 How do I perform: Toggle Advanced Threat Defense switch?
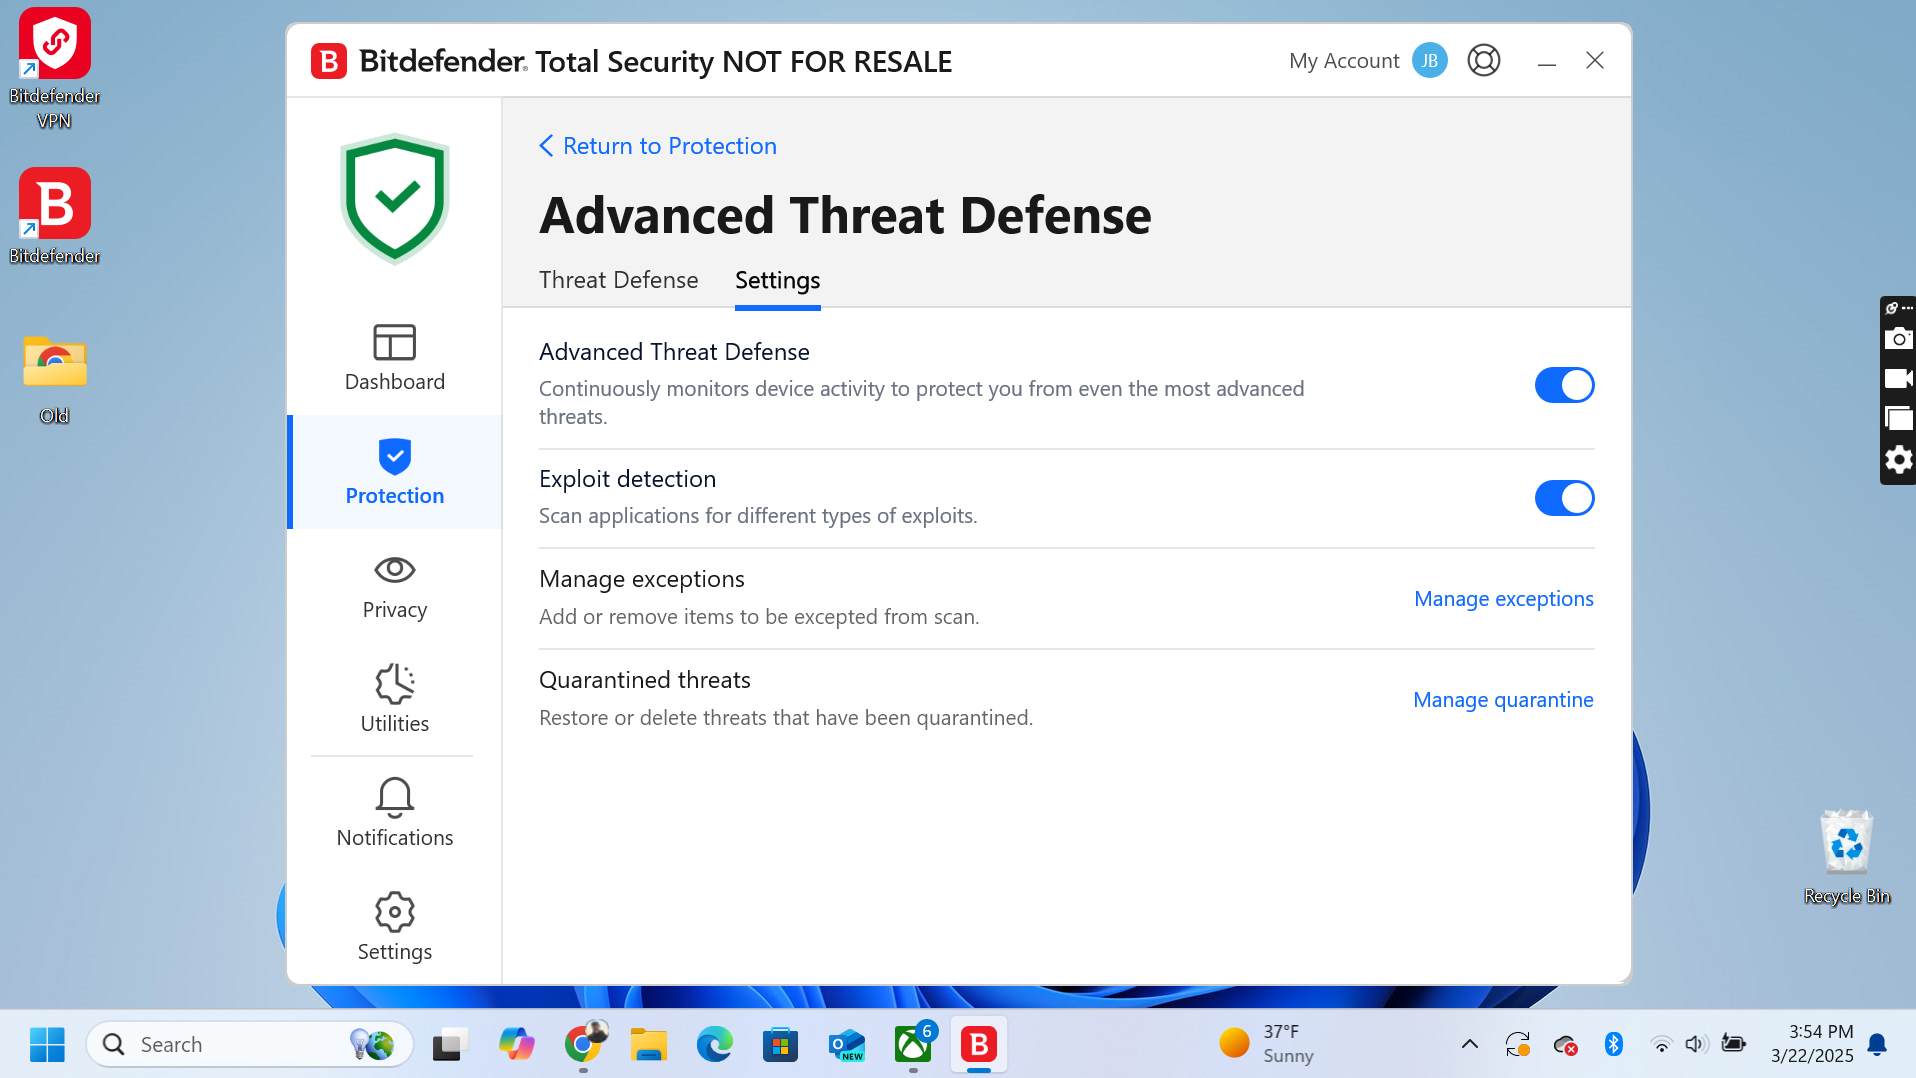click(x=1565, y=385)
